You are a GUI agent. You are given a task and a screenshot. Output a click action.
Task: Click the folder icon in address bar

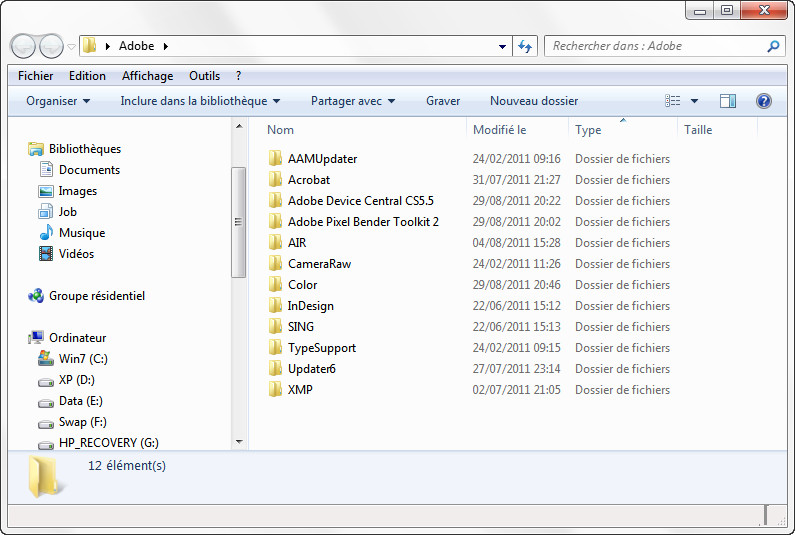pyautogui.click(x=90, y=46)
